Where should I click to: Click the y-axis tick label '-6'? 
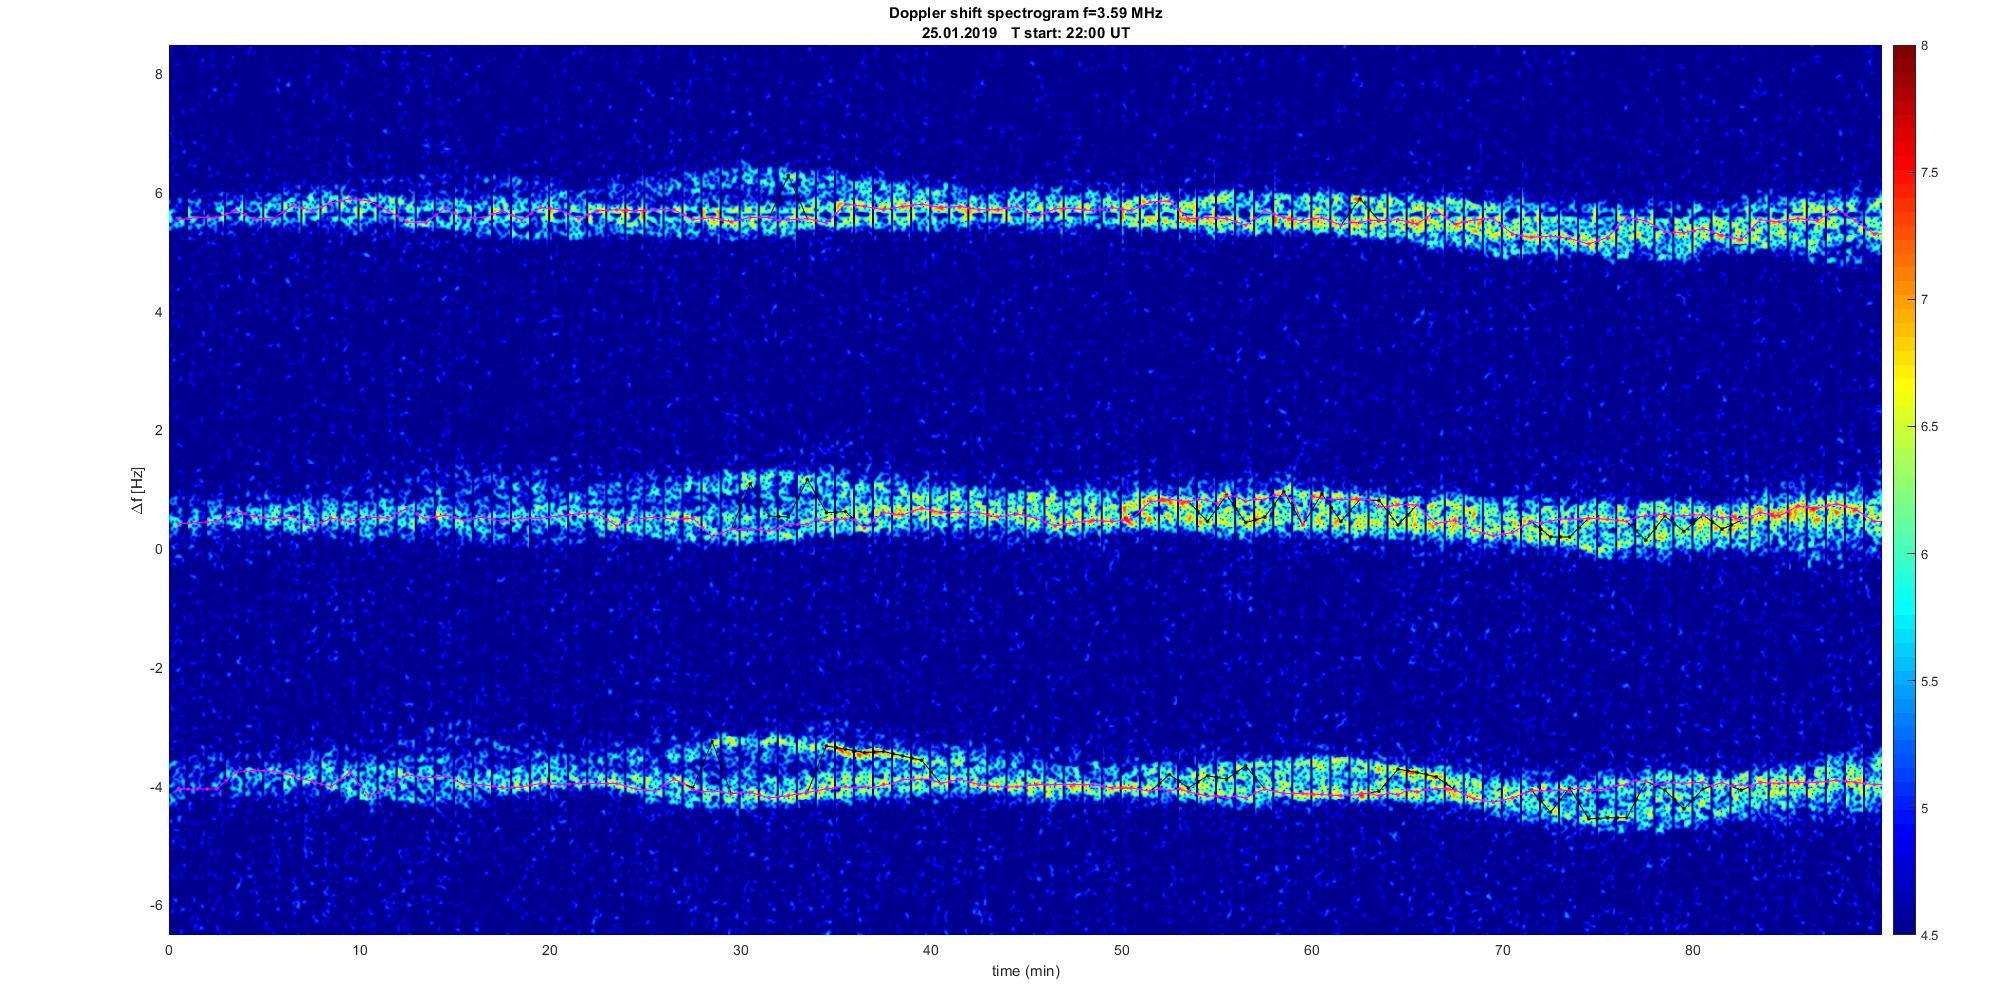point(156,905)
